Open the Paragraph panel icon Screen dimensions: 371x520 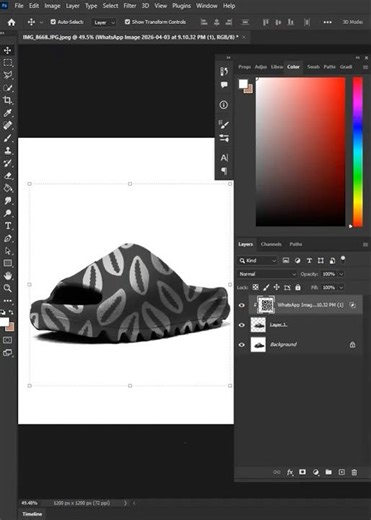[224, 171]
